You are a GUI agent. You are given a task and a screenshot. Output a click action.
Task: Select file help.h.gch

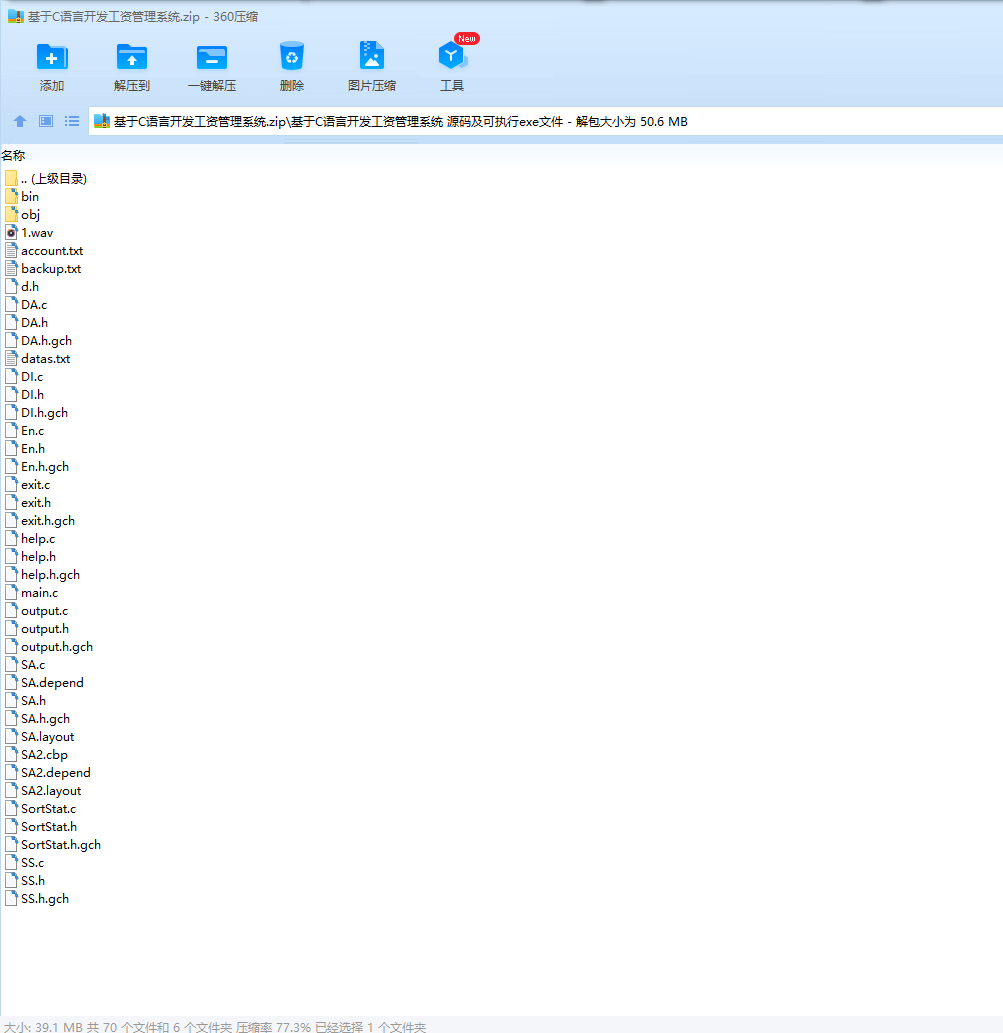(42, 574)
